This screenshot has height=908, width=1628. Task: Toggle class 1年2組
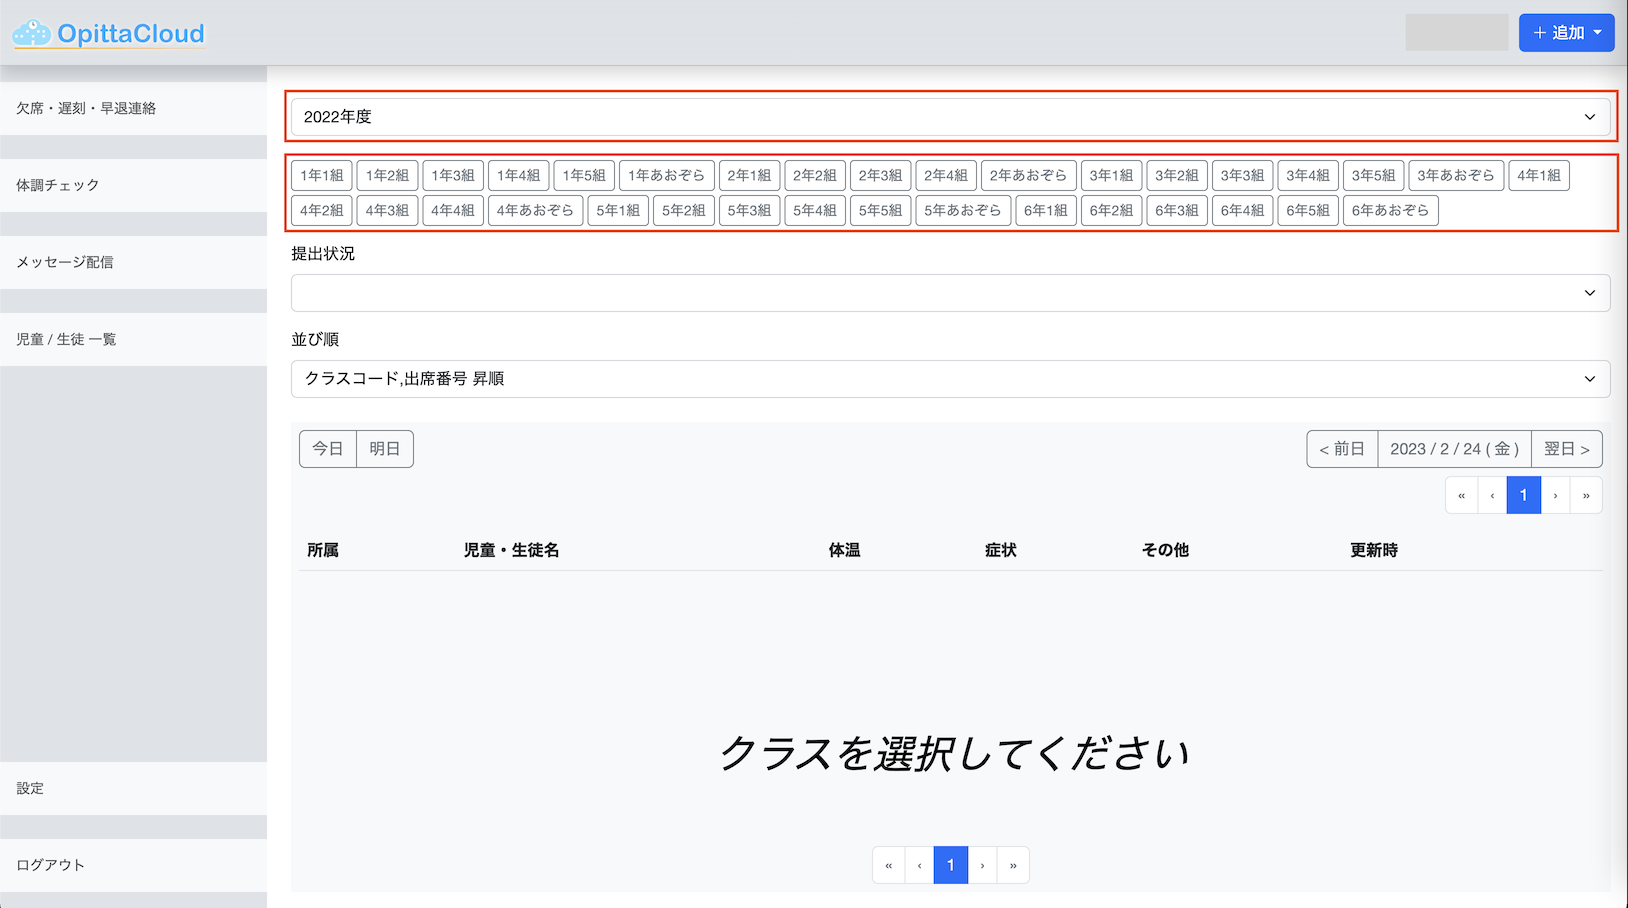(x=387, y=176)
